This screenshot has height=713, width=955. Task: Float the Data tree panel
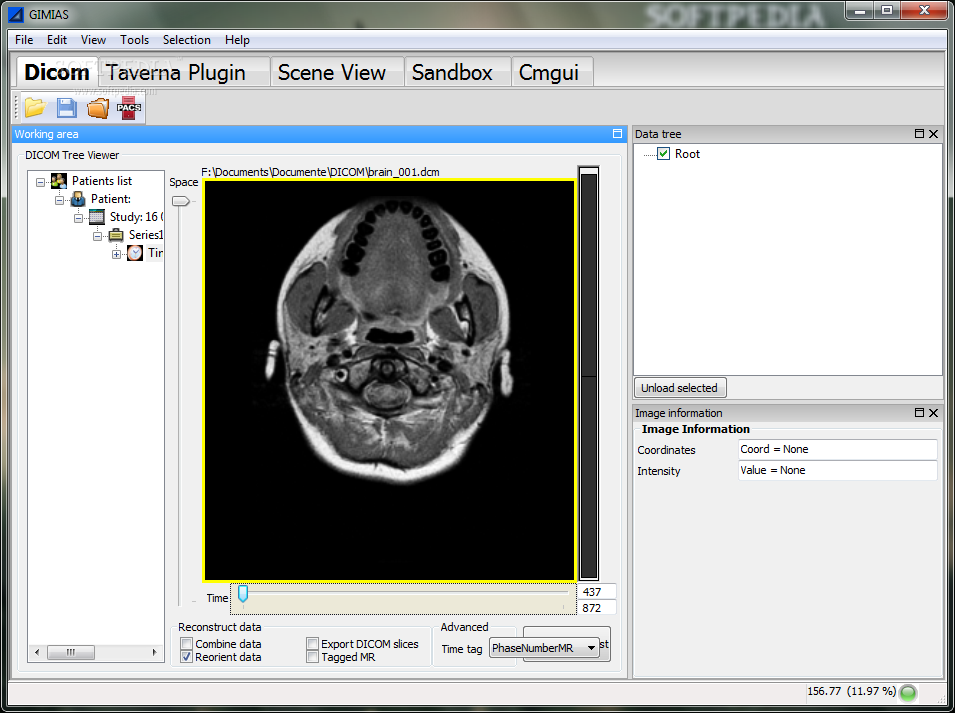(919, 133)
